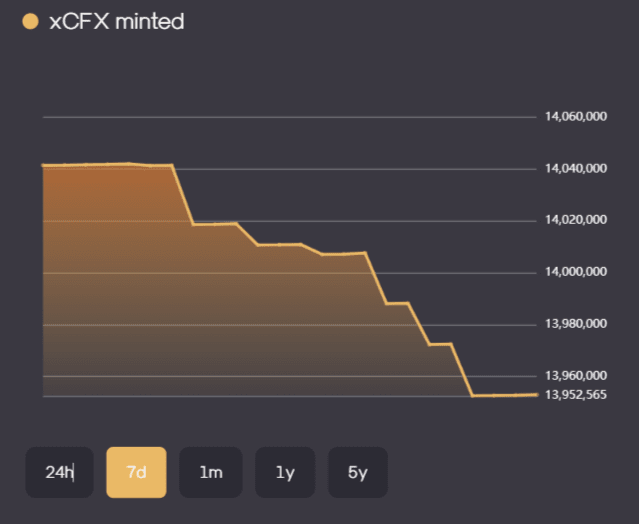Switch chart range to 24h

[59, 472]
